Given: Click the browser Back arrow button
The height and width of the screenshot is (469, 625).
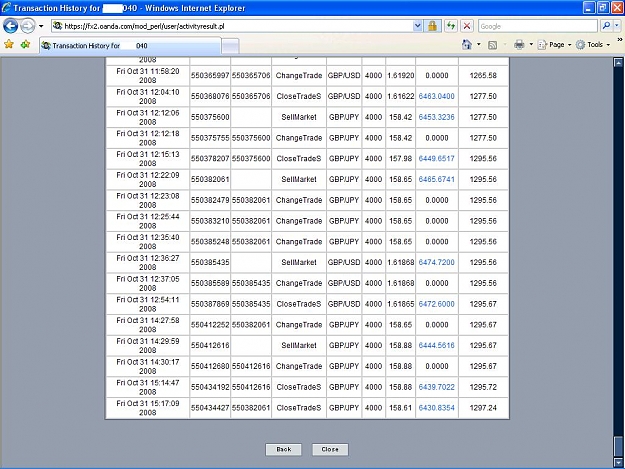Looking at the screenshot, I should [10, 26].
